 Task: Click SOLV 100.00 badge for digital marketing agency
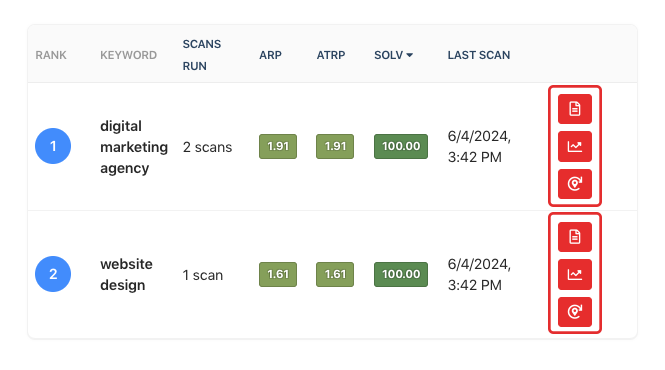(401, 146)
